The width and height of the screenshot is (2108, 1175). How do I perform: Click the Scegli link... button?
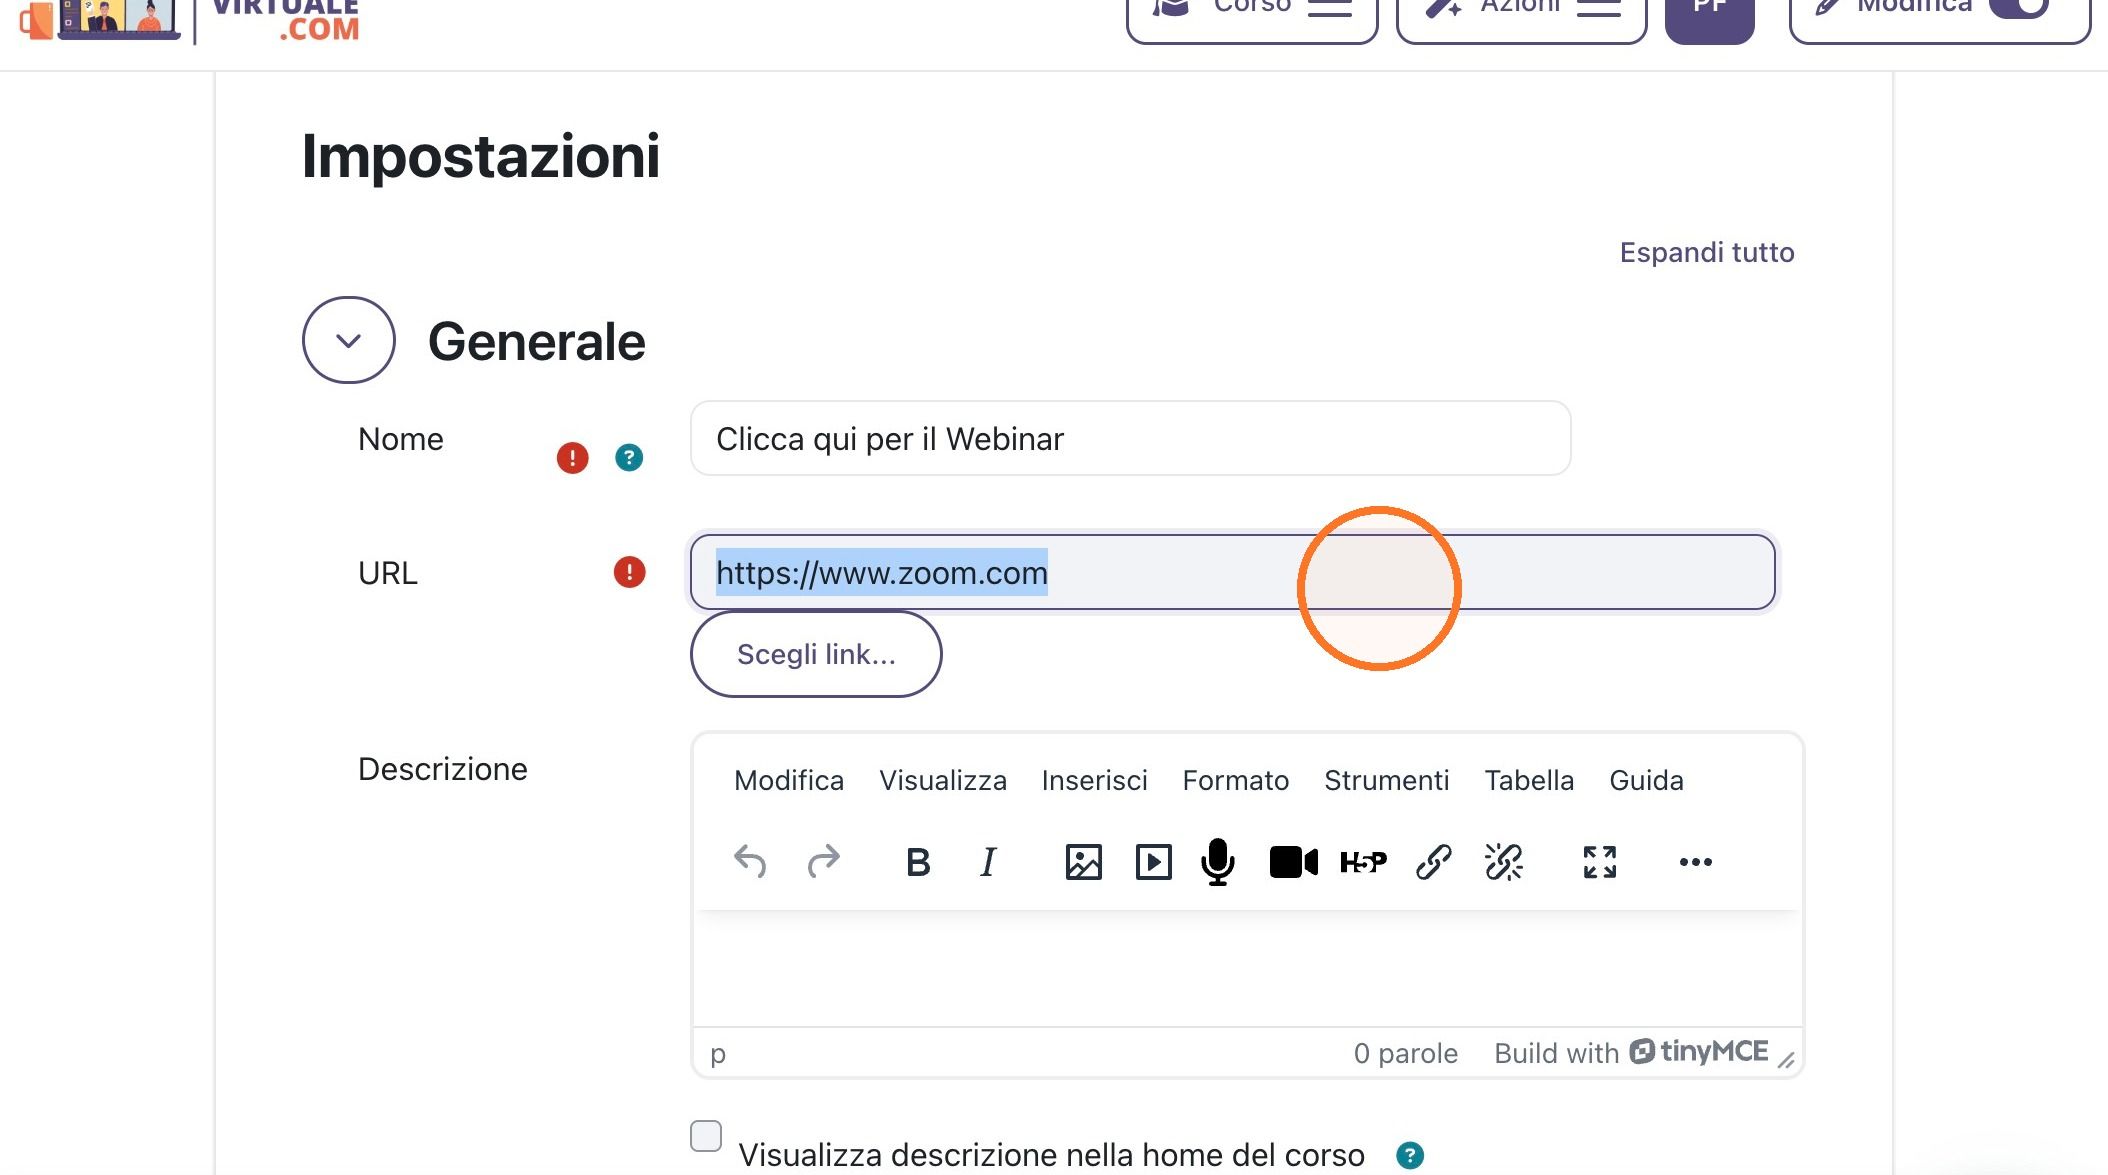click(x=816, y=654)
